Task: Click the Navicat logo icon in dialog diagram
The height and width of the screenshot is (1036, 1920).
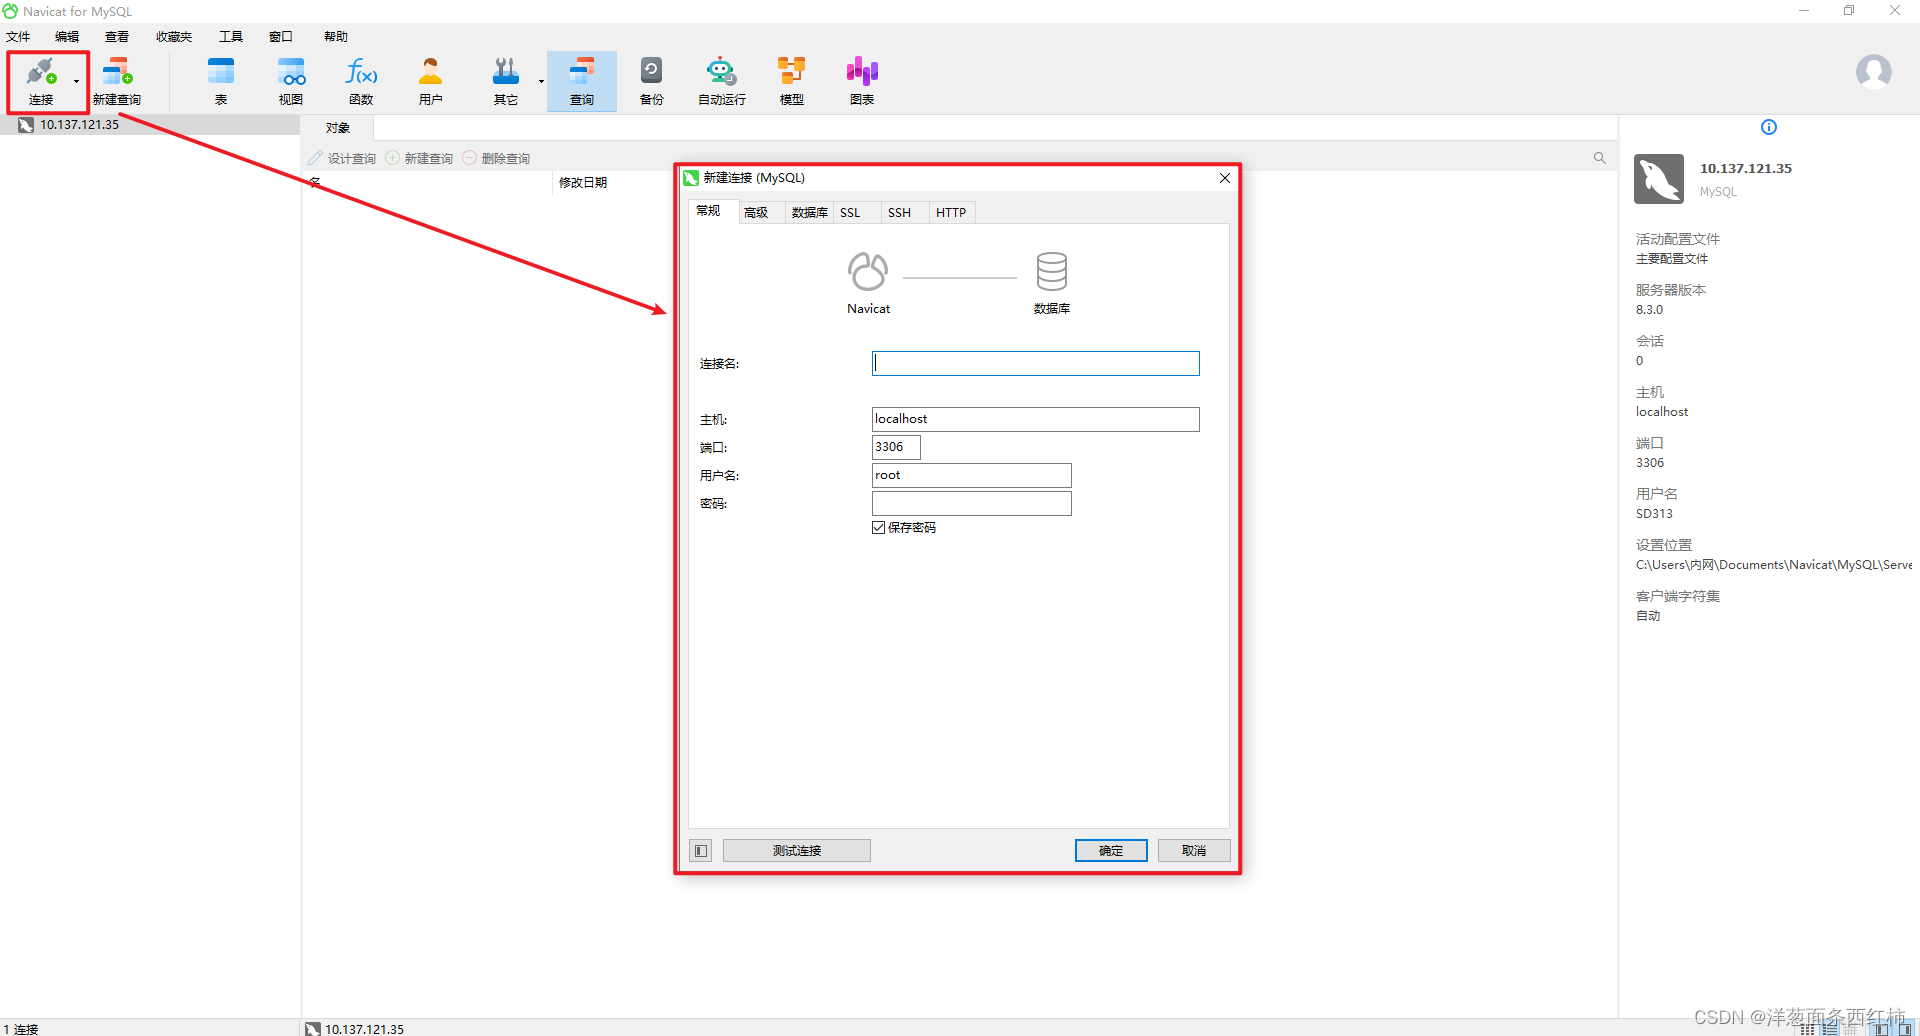Action: [x=868, y=271]
